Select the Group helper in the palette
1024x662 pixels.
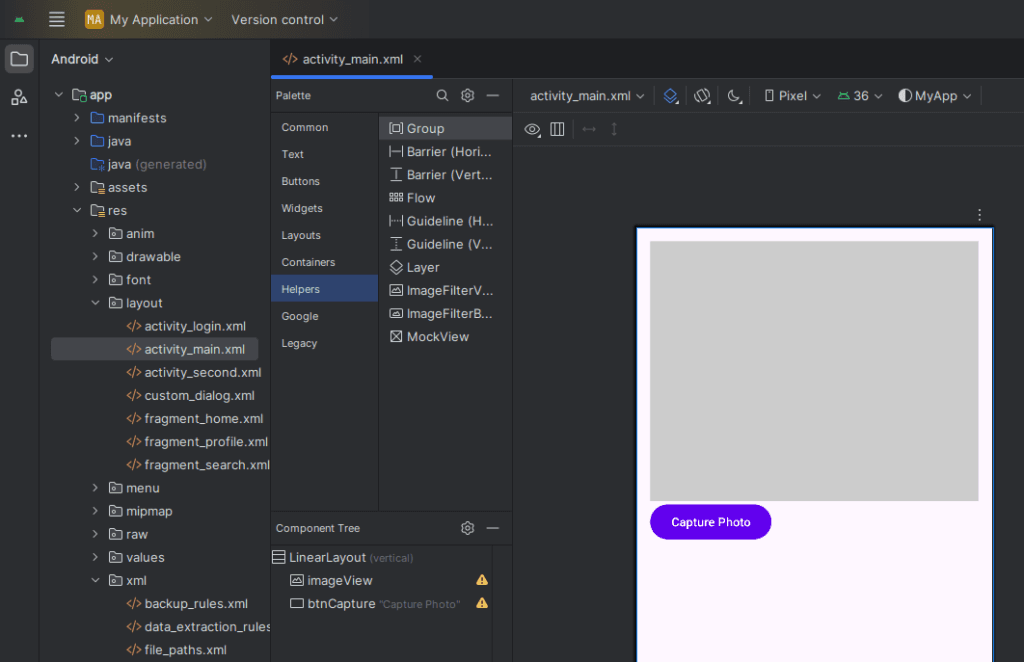pyautogui.click(x=445, y=129)
